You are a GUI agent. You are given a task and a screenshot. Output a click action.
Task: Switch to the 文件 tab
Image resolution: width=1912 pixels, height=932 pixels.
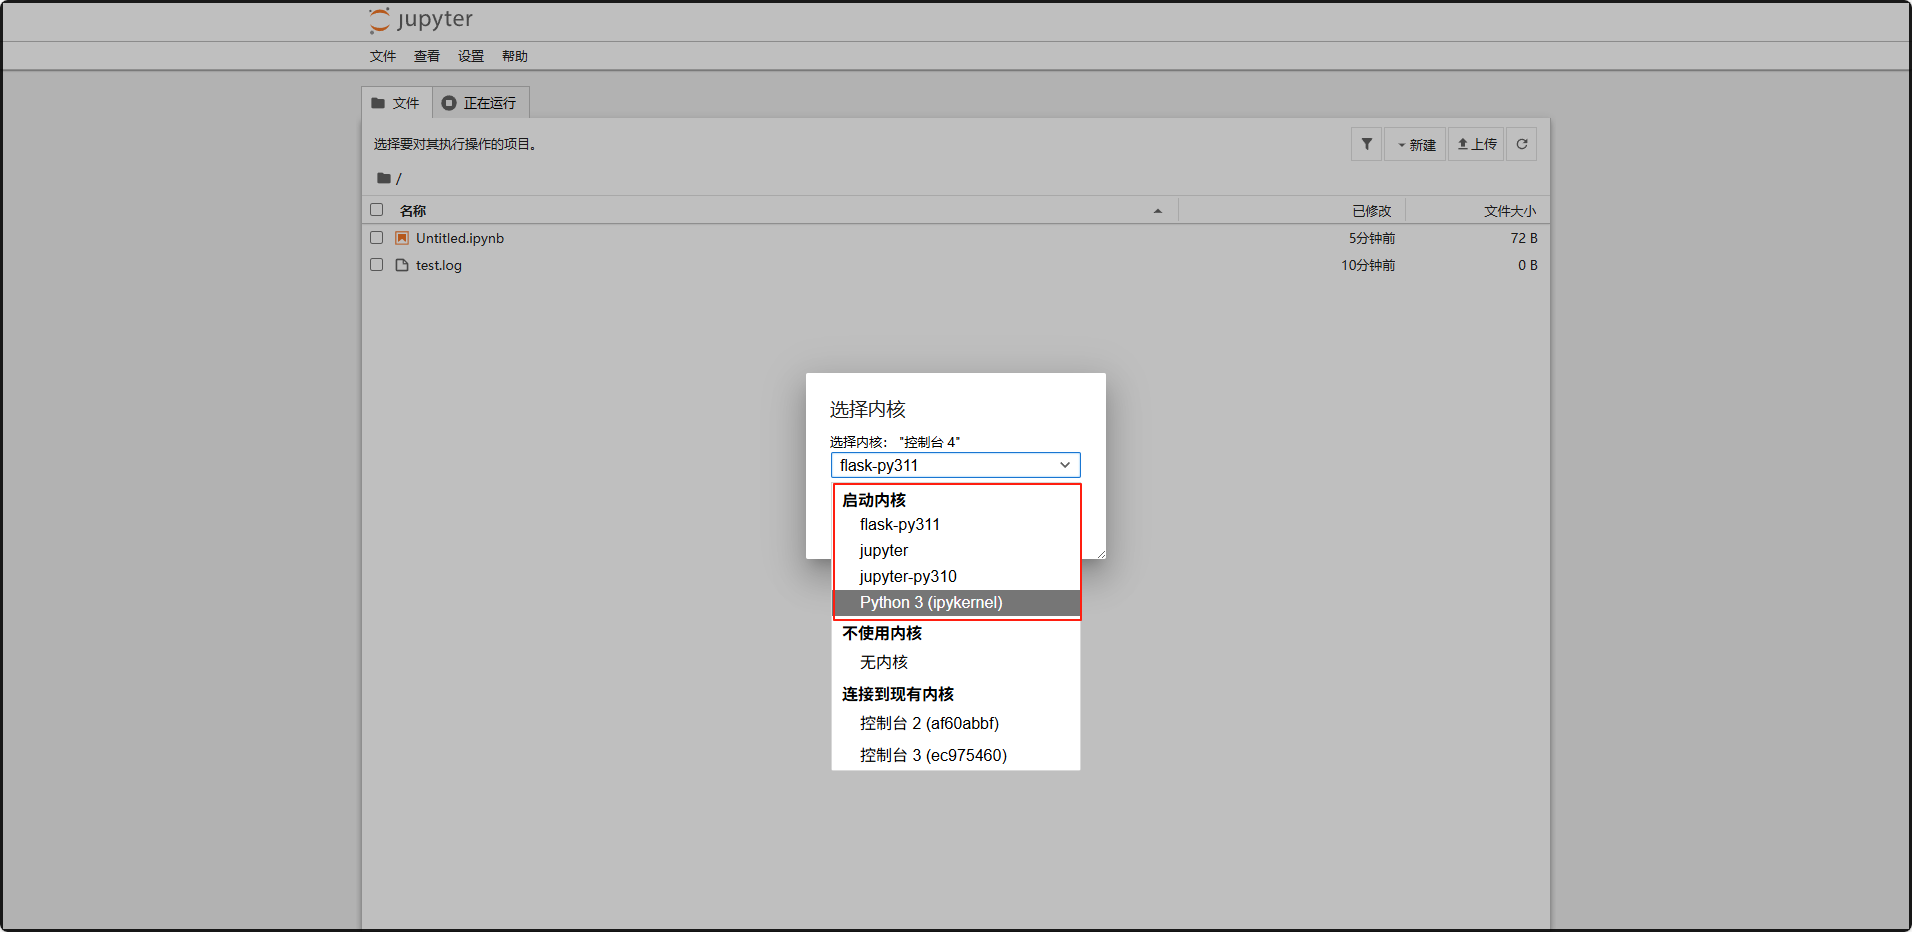tap(396, 103)
